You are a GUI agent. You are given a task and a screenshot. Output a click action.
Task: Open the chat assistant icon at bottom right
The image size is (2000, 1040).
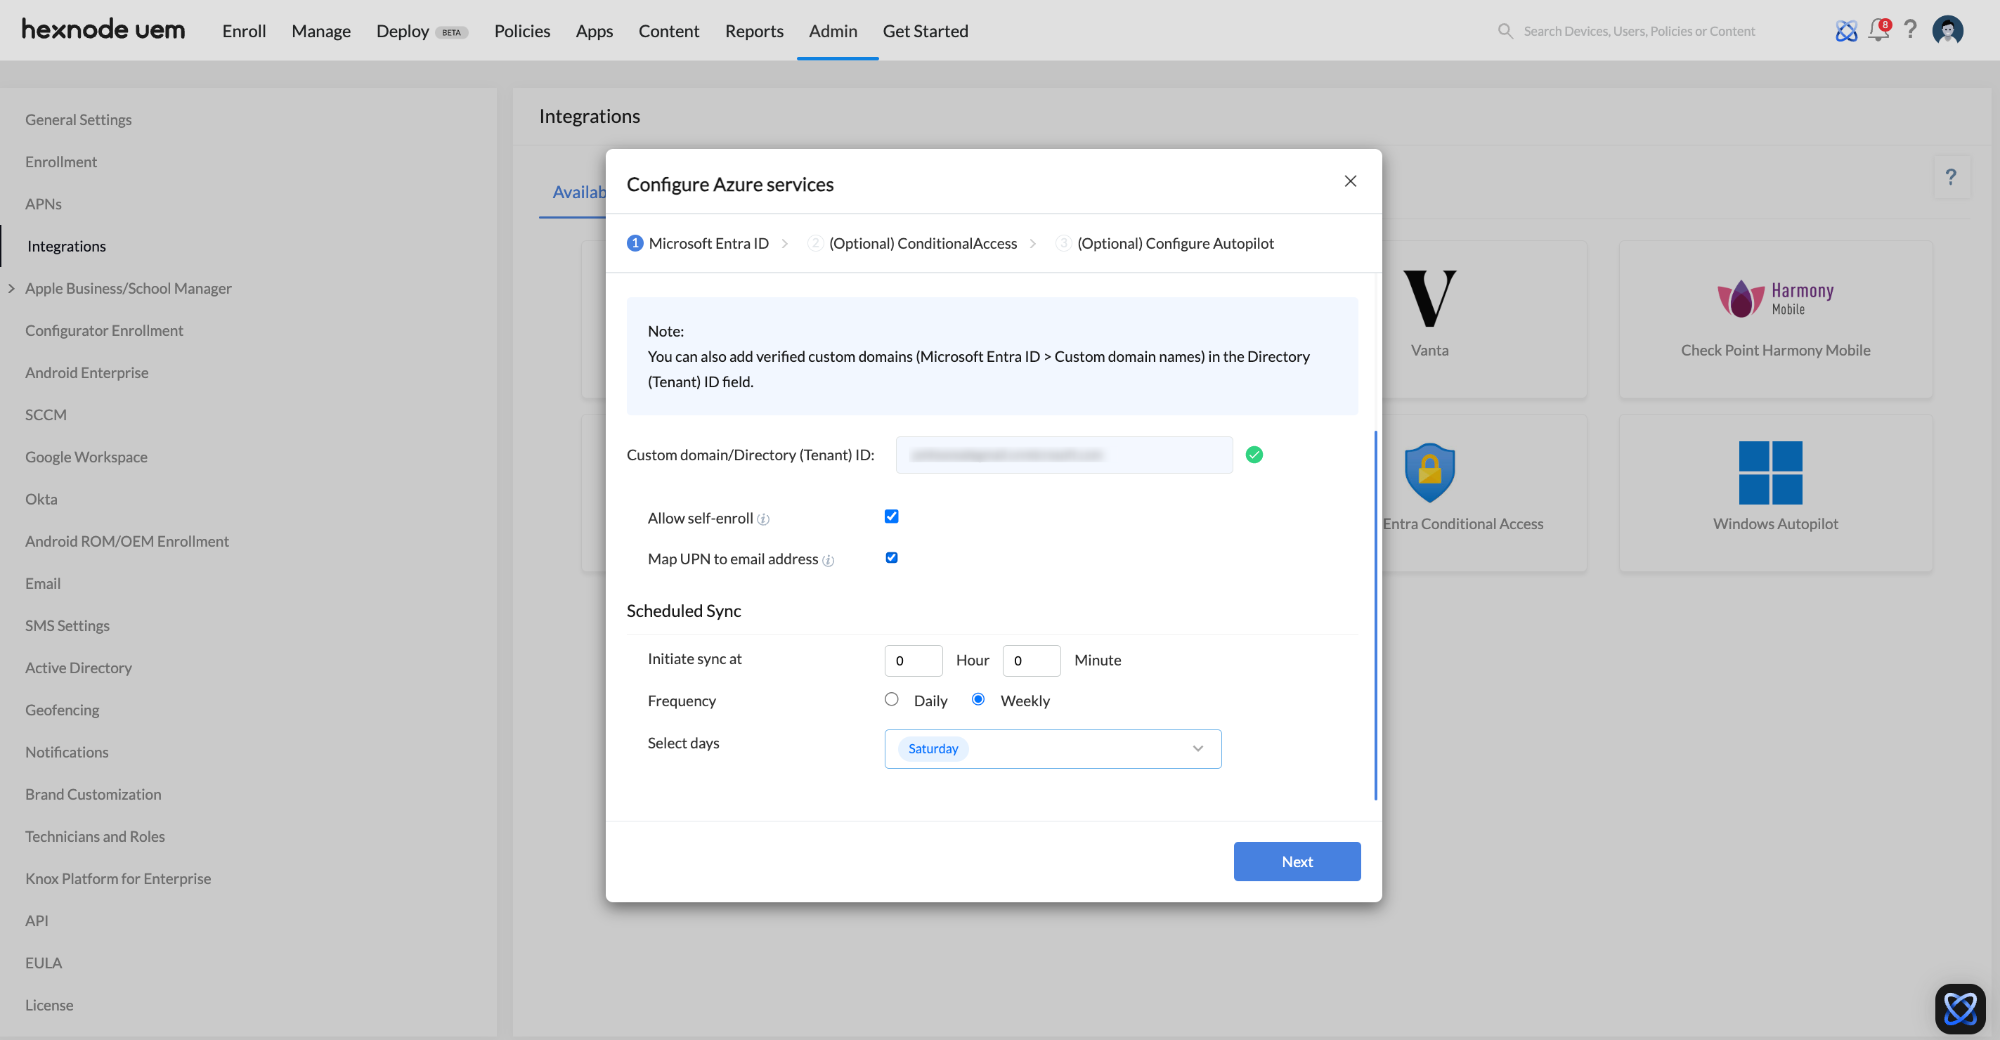(x=1960, y=1008)
